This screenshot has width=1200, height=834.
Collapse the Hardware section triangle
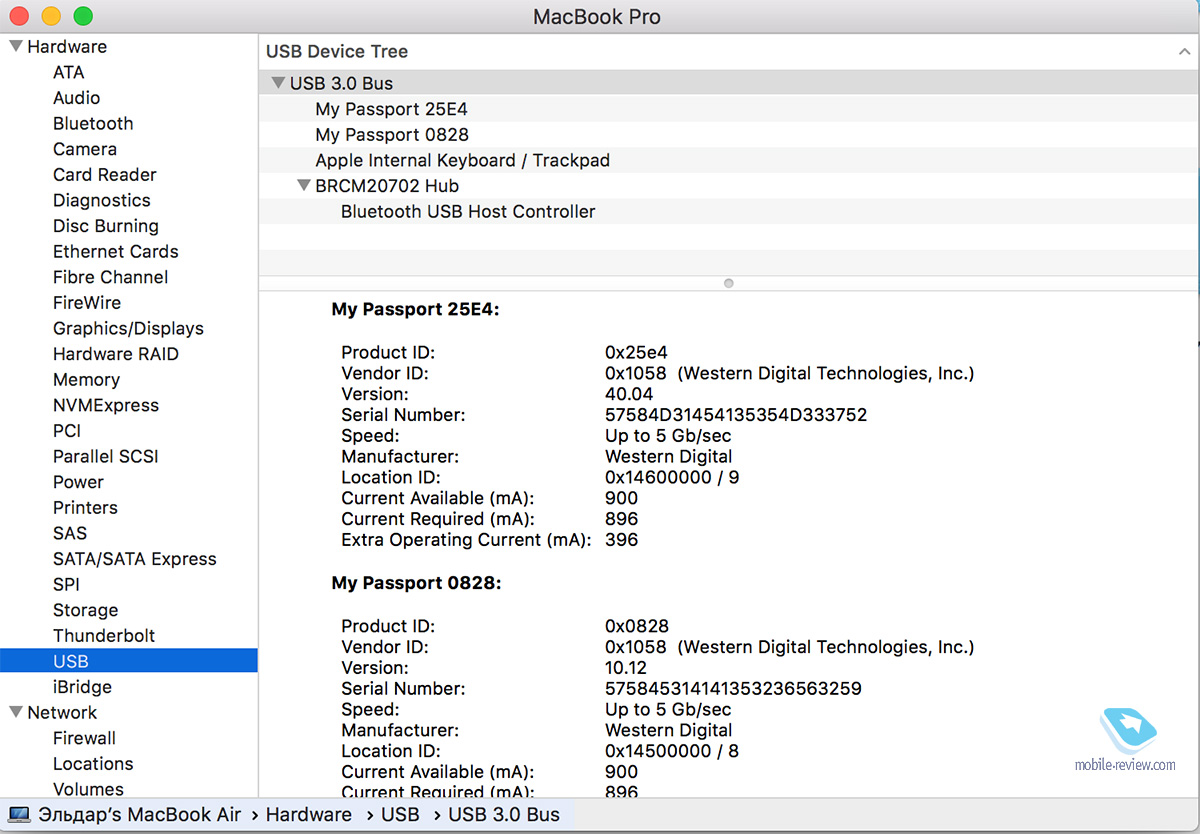16,46
